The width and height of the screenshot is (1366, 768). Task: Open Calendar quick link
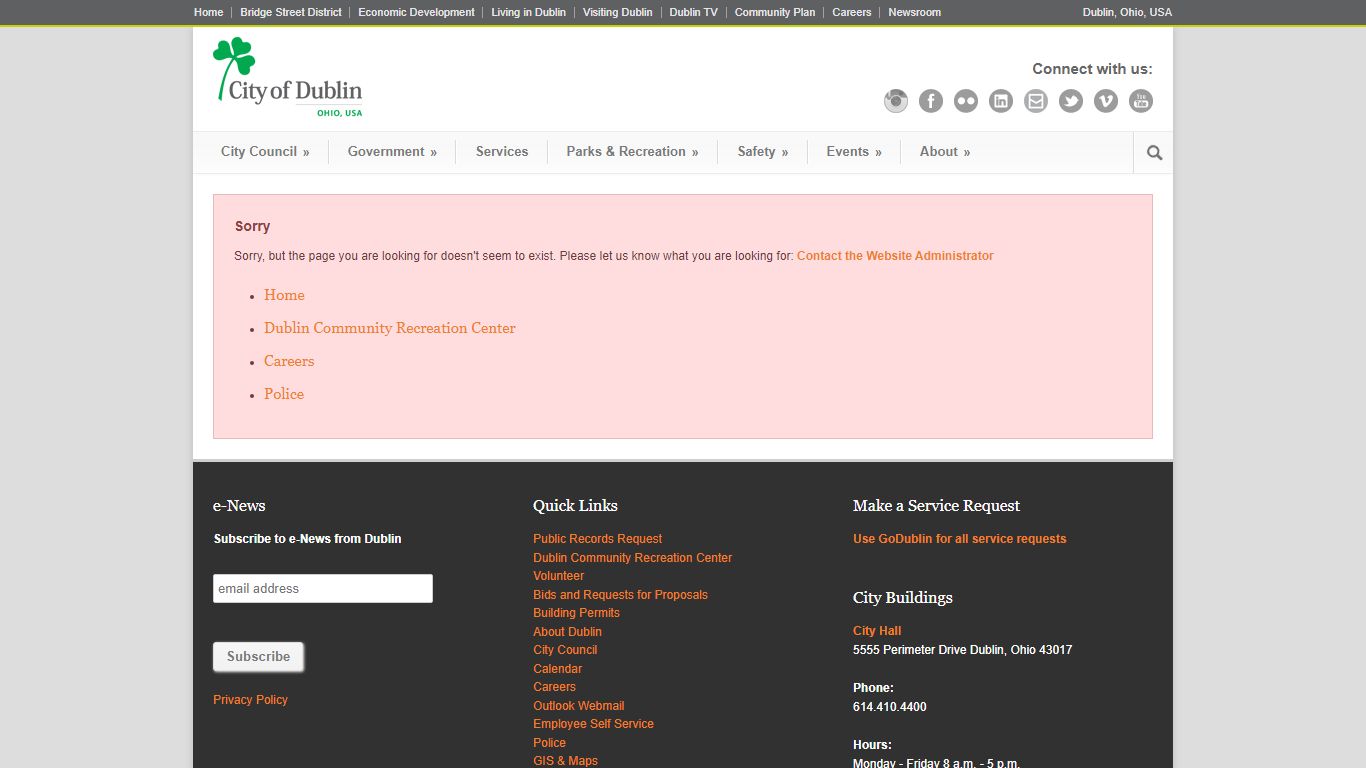click(x=557, y=669)
